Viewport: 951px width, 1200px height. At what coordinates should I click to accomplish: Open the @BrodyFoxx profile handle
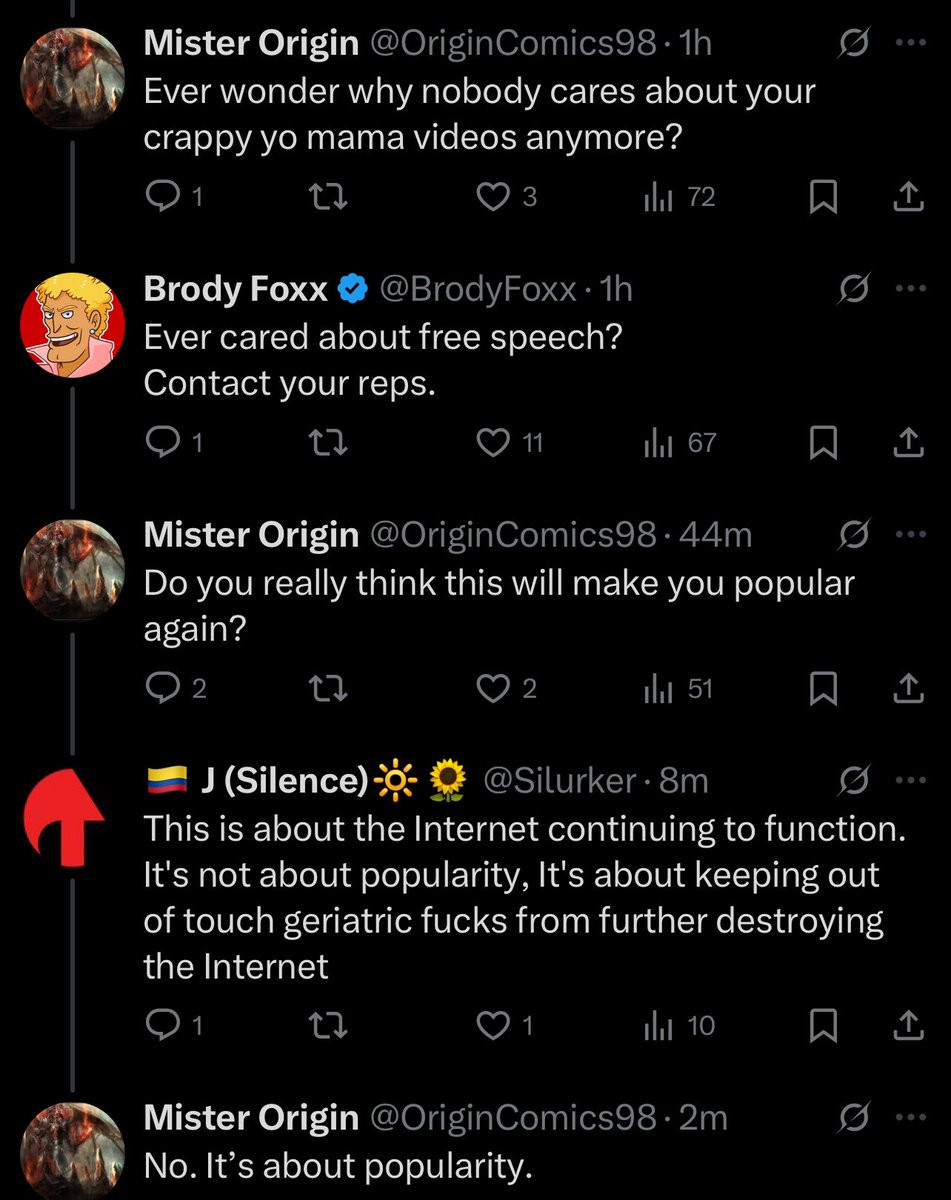(476, 289)
